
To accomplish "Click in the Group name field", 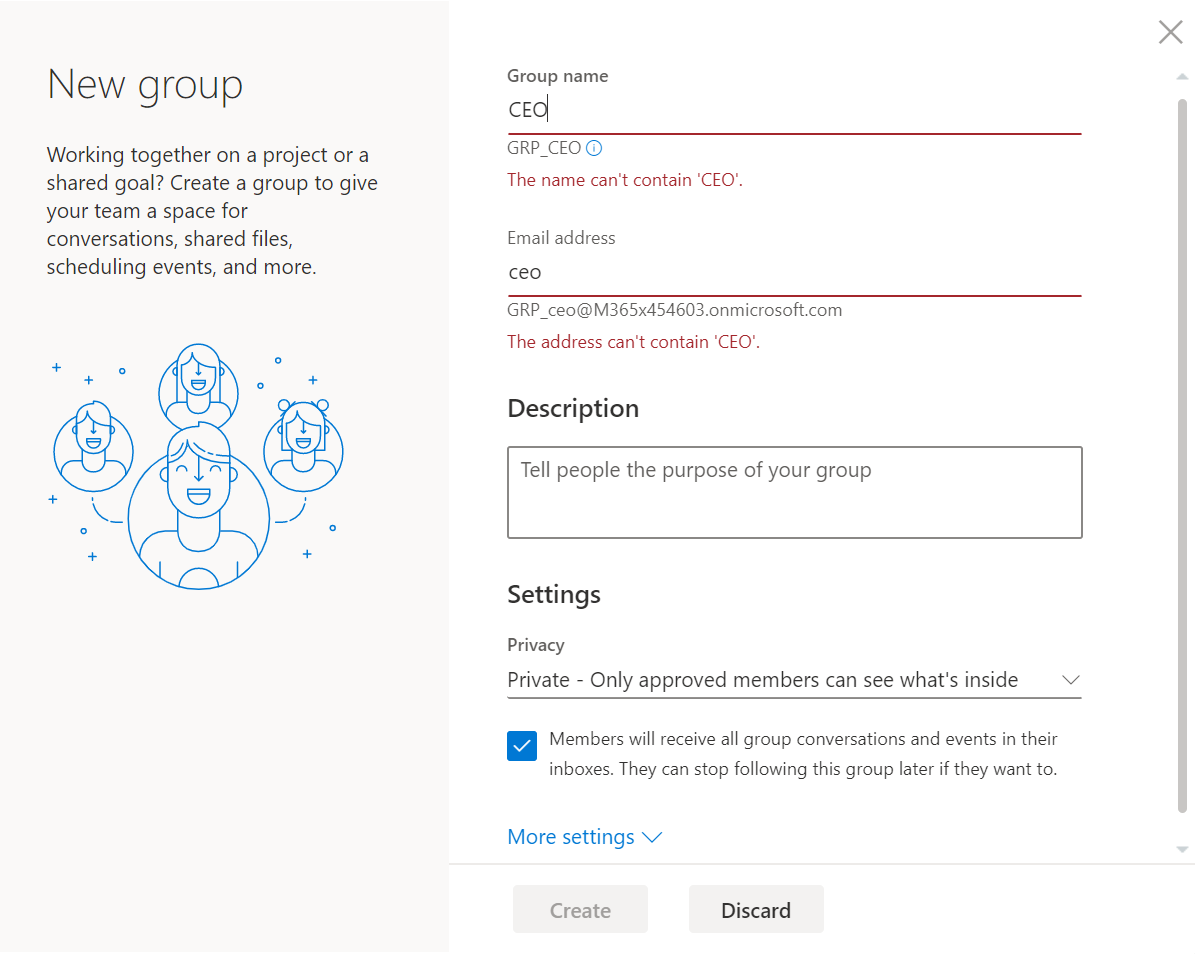I will click(x=795, y=109).
